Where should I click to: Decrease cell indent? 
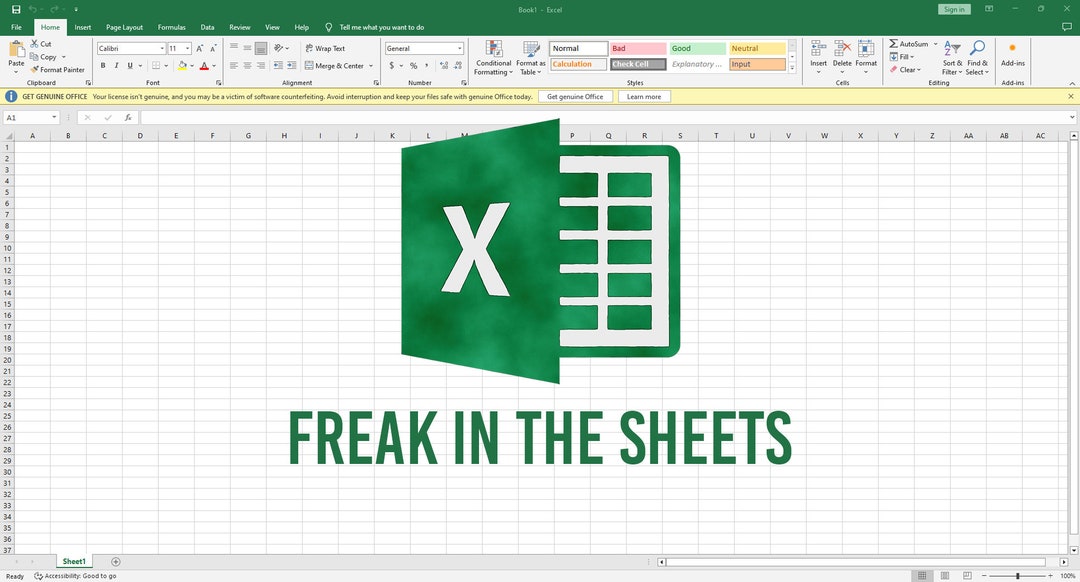point(278,65)
